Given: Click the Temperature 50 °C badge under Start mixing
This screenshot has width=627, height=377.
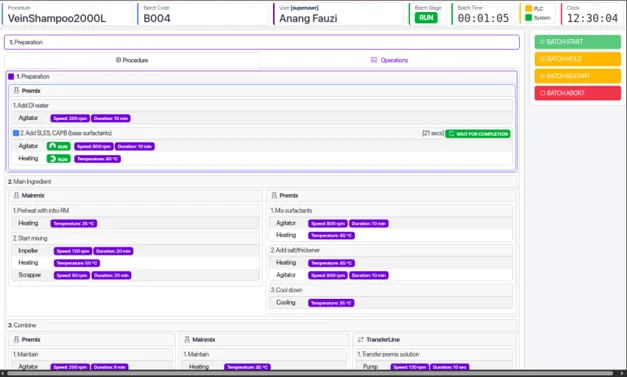Looking at the screenshot, I should coord(77,263).
